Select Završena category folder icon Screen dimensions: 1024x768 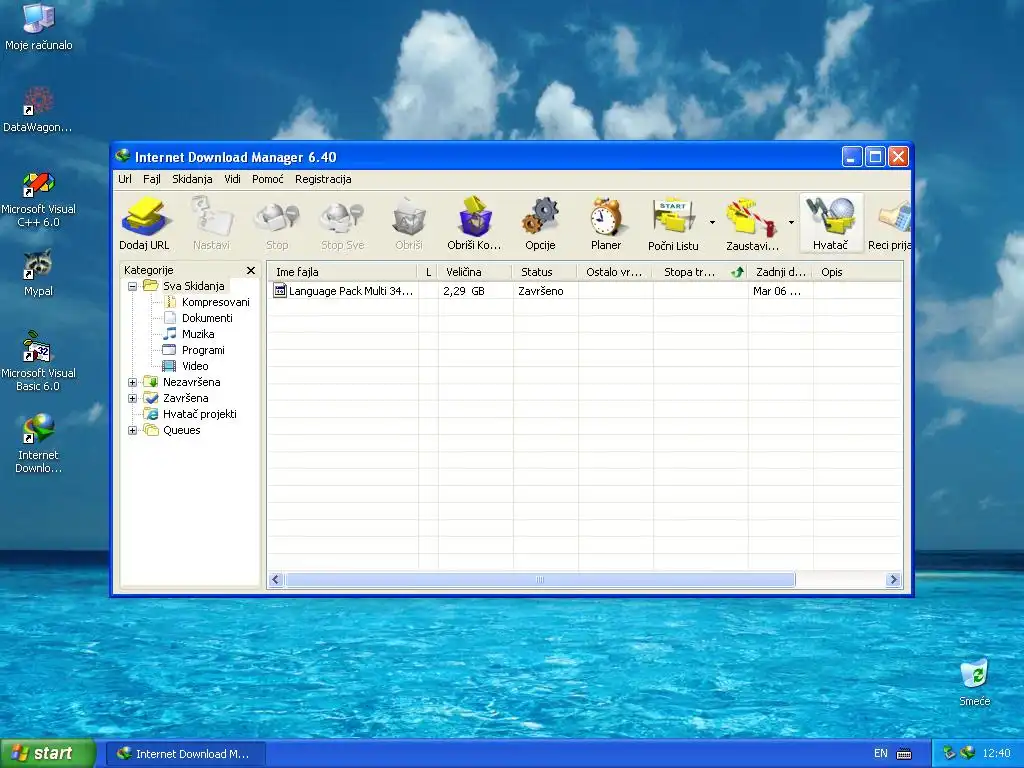coord(151,398)
